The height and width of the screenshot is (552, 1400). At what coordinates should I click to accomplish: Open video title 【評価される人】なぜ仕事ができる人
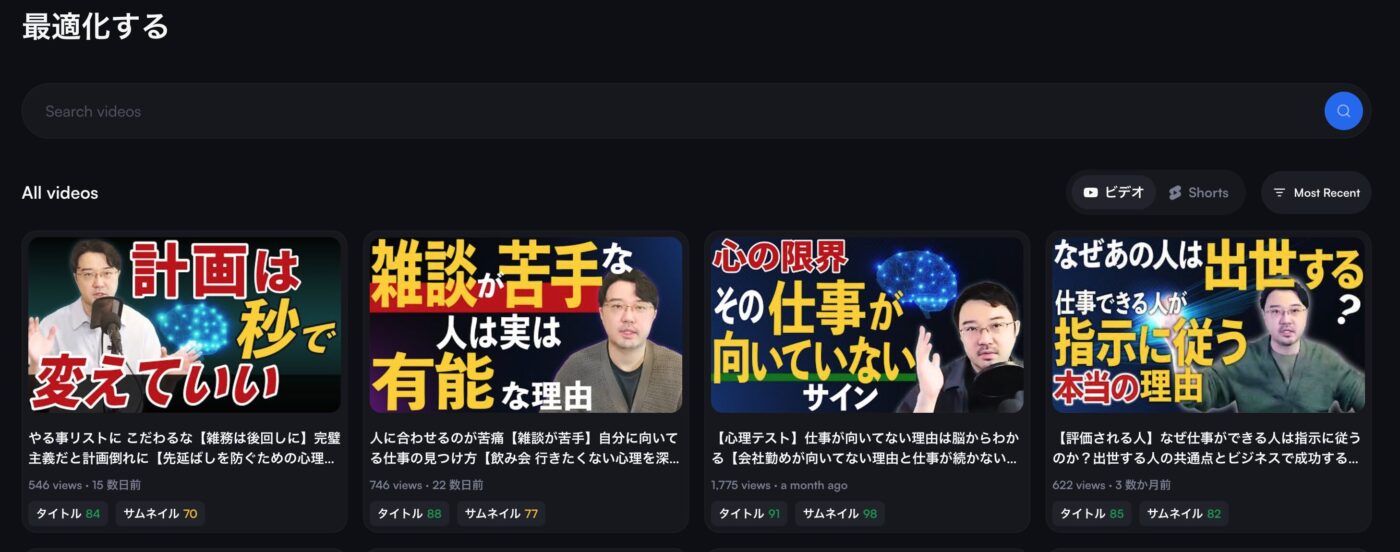pos(1208,448)
